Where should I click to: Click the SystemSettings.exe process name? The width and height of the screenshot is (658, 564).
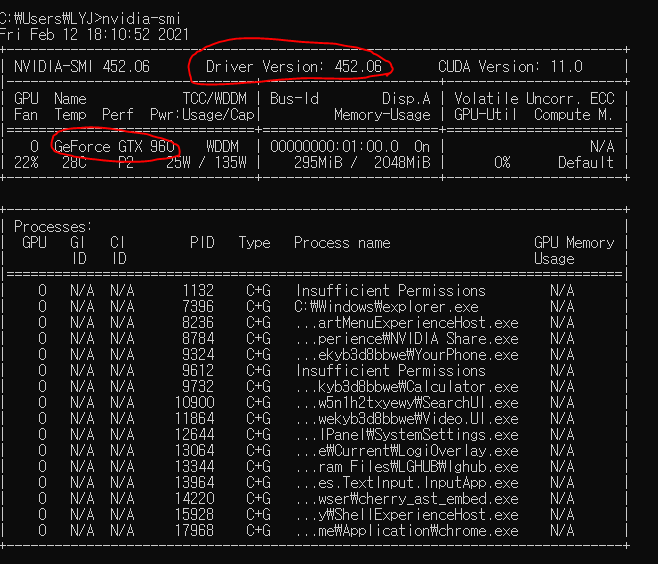(406, 435)
